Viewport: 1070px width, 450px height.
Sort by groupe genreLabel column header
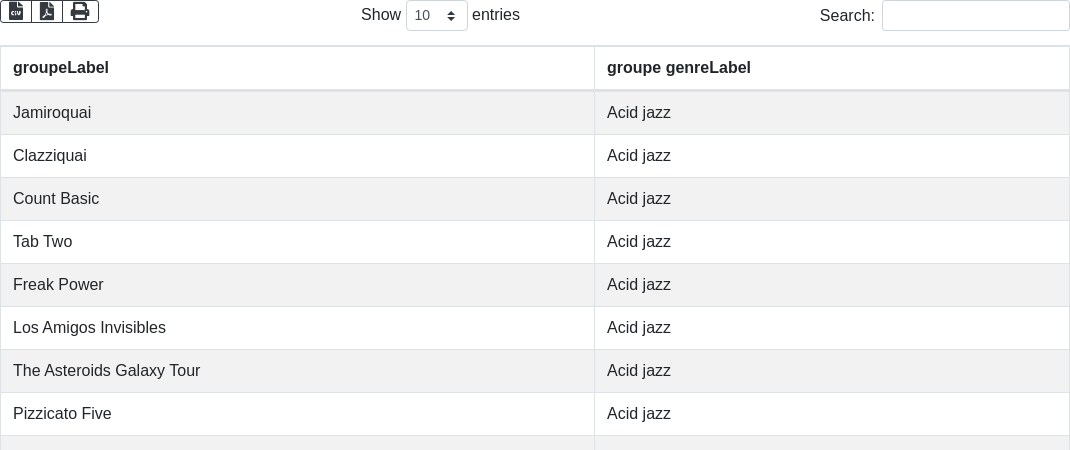pos(678,68)
